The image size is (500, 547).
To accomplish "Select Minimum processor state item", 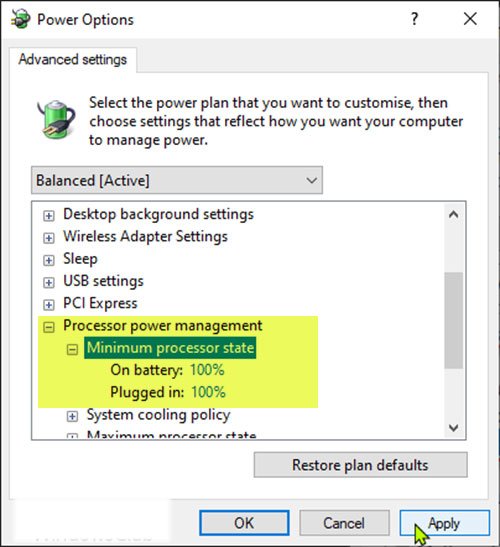I will click(170, 348).
